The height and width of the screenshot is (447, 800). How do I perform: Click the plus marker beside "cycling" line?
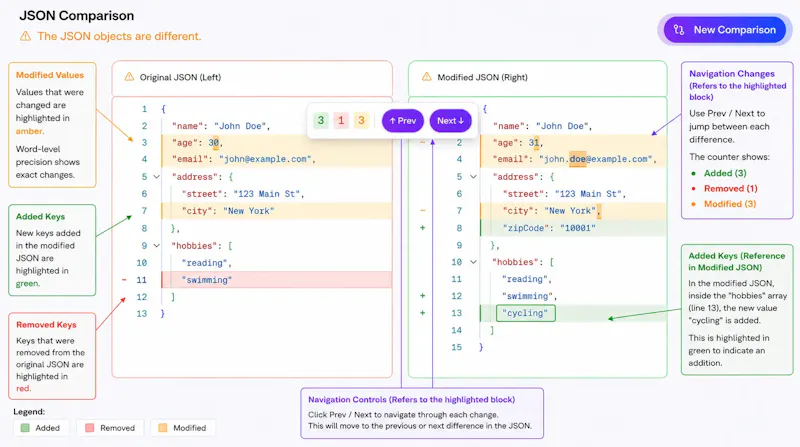(422, 313)
